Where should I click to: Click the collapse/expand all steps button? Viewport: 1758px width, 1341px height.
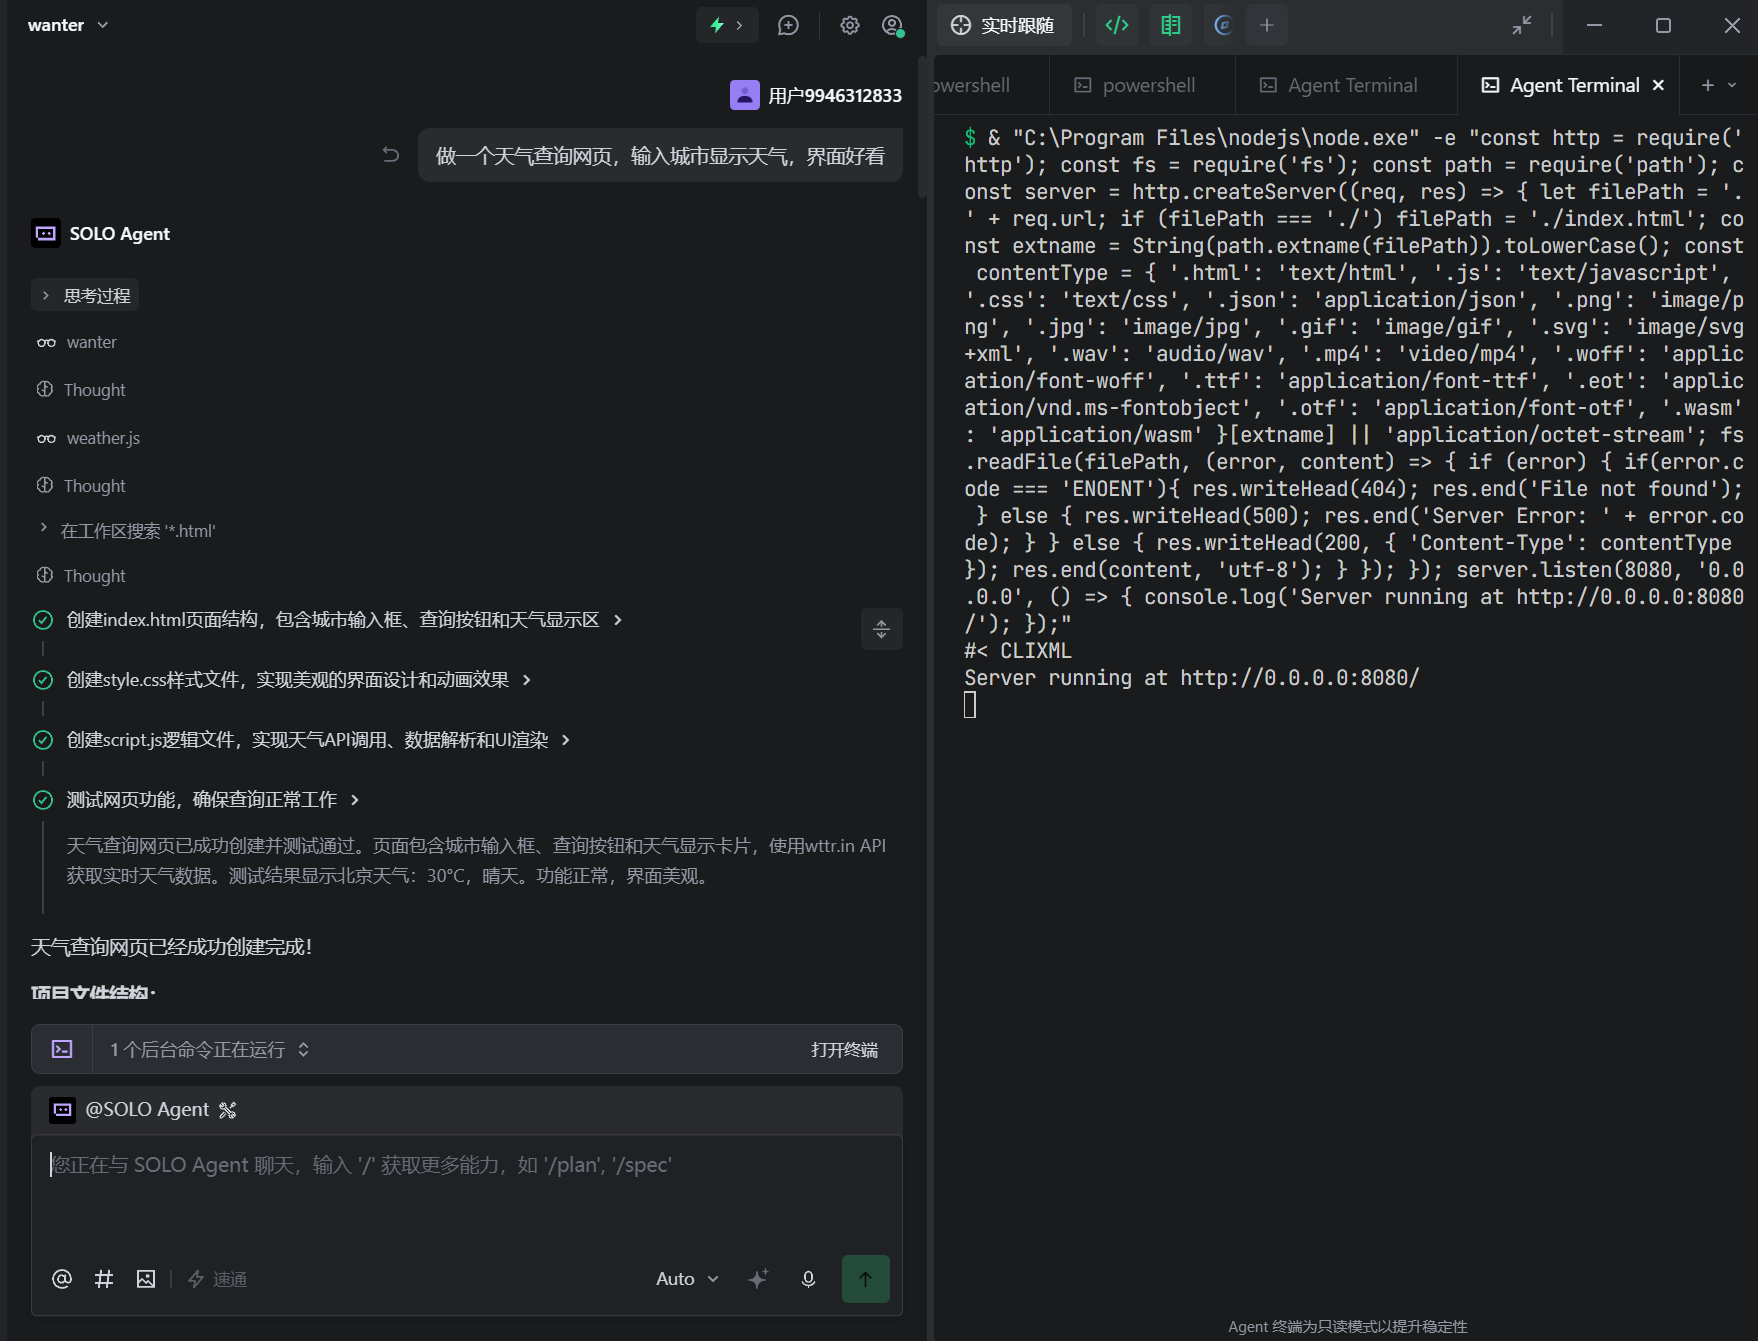coord(882,629)
